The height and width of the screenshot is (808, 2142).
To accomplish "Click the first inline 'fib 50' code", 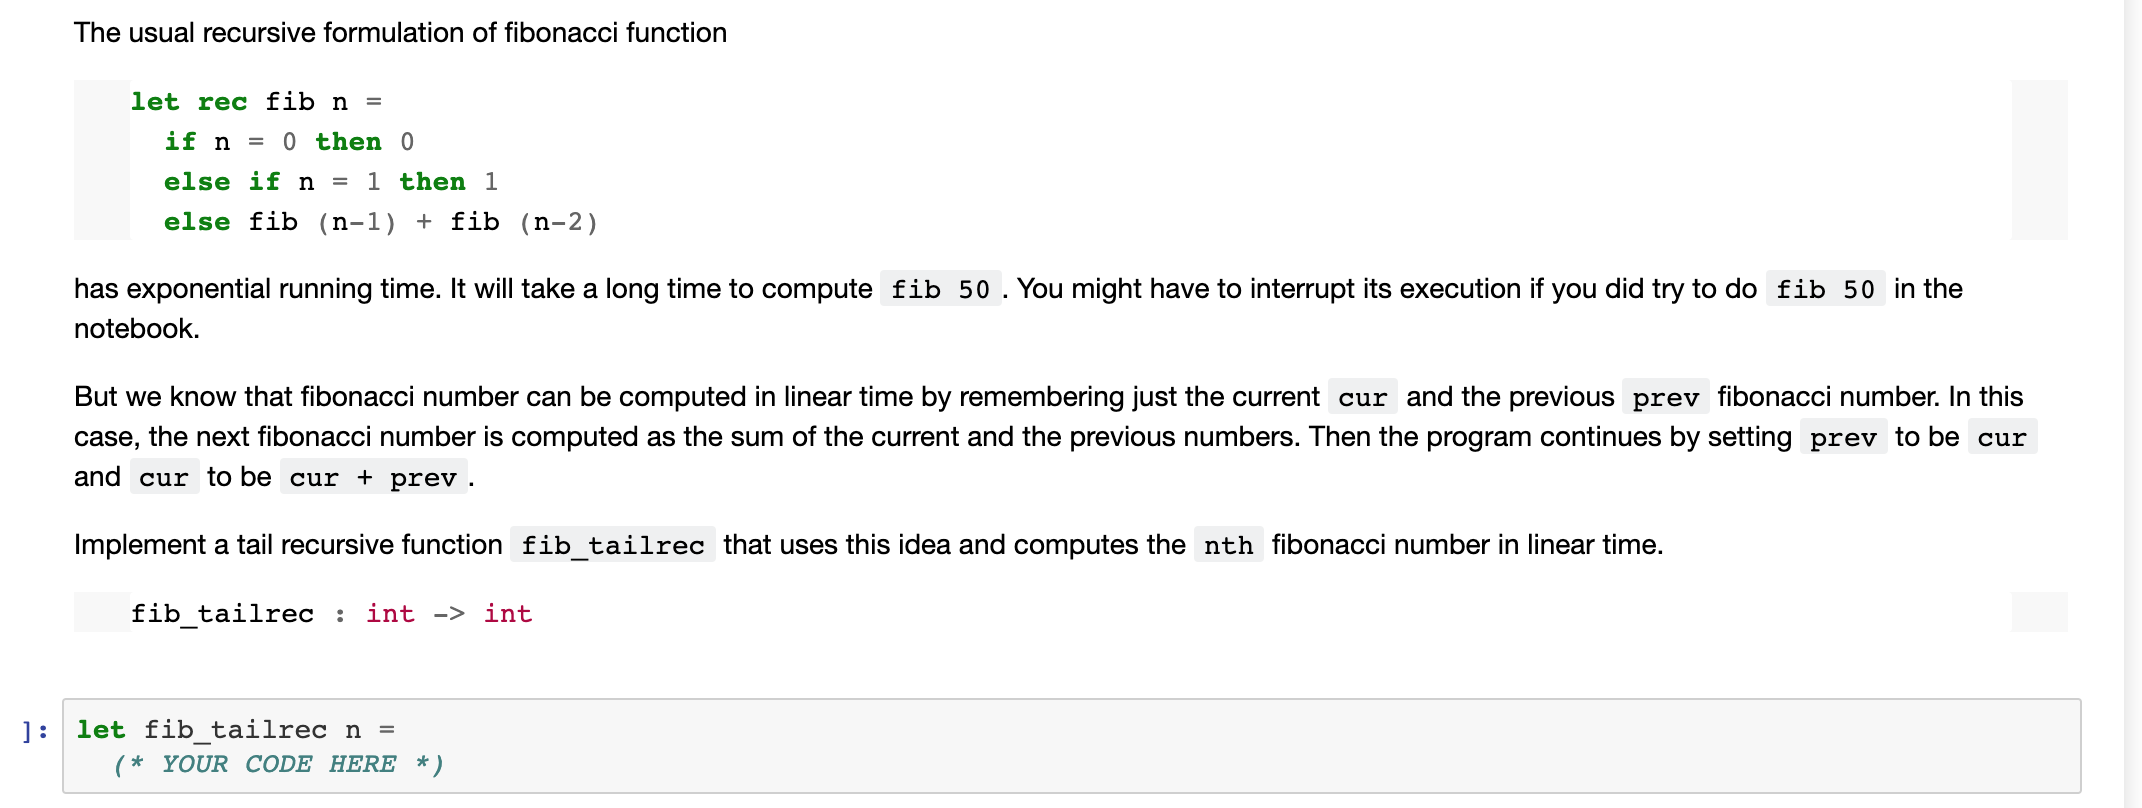I will (940, 289).
